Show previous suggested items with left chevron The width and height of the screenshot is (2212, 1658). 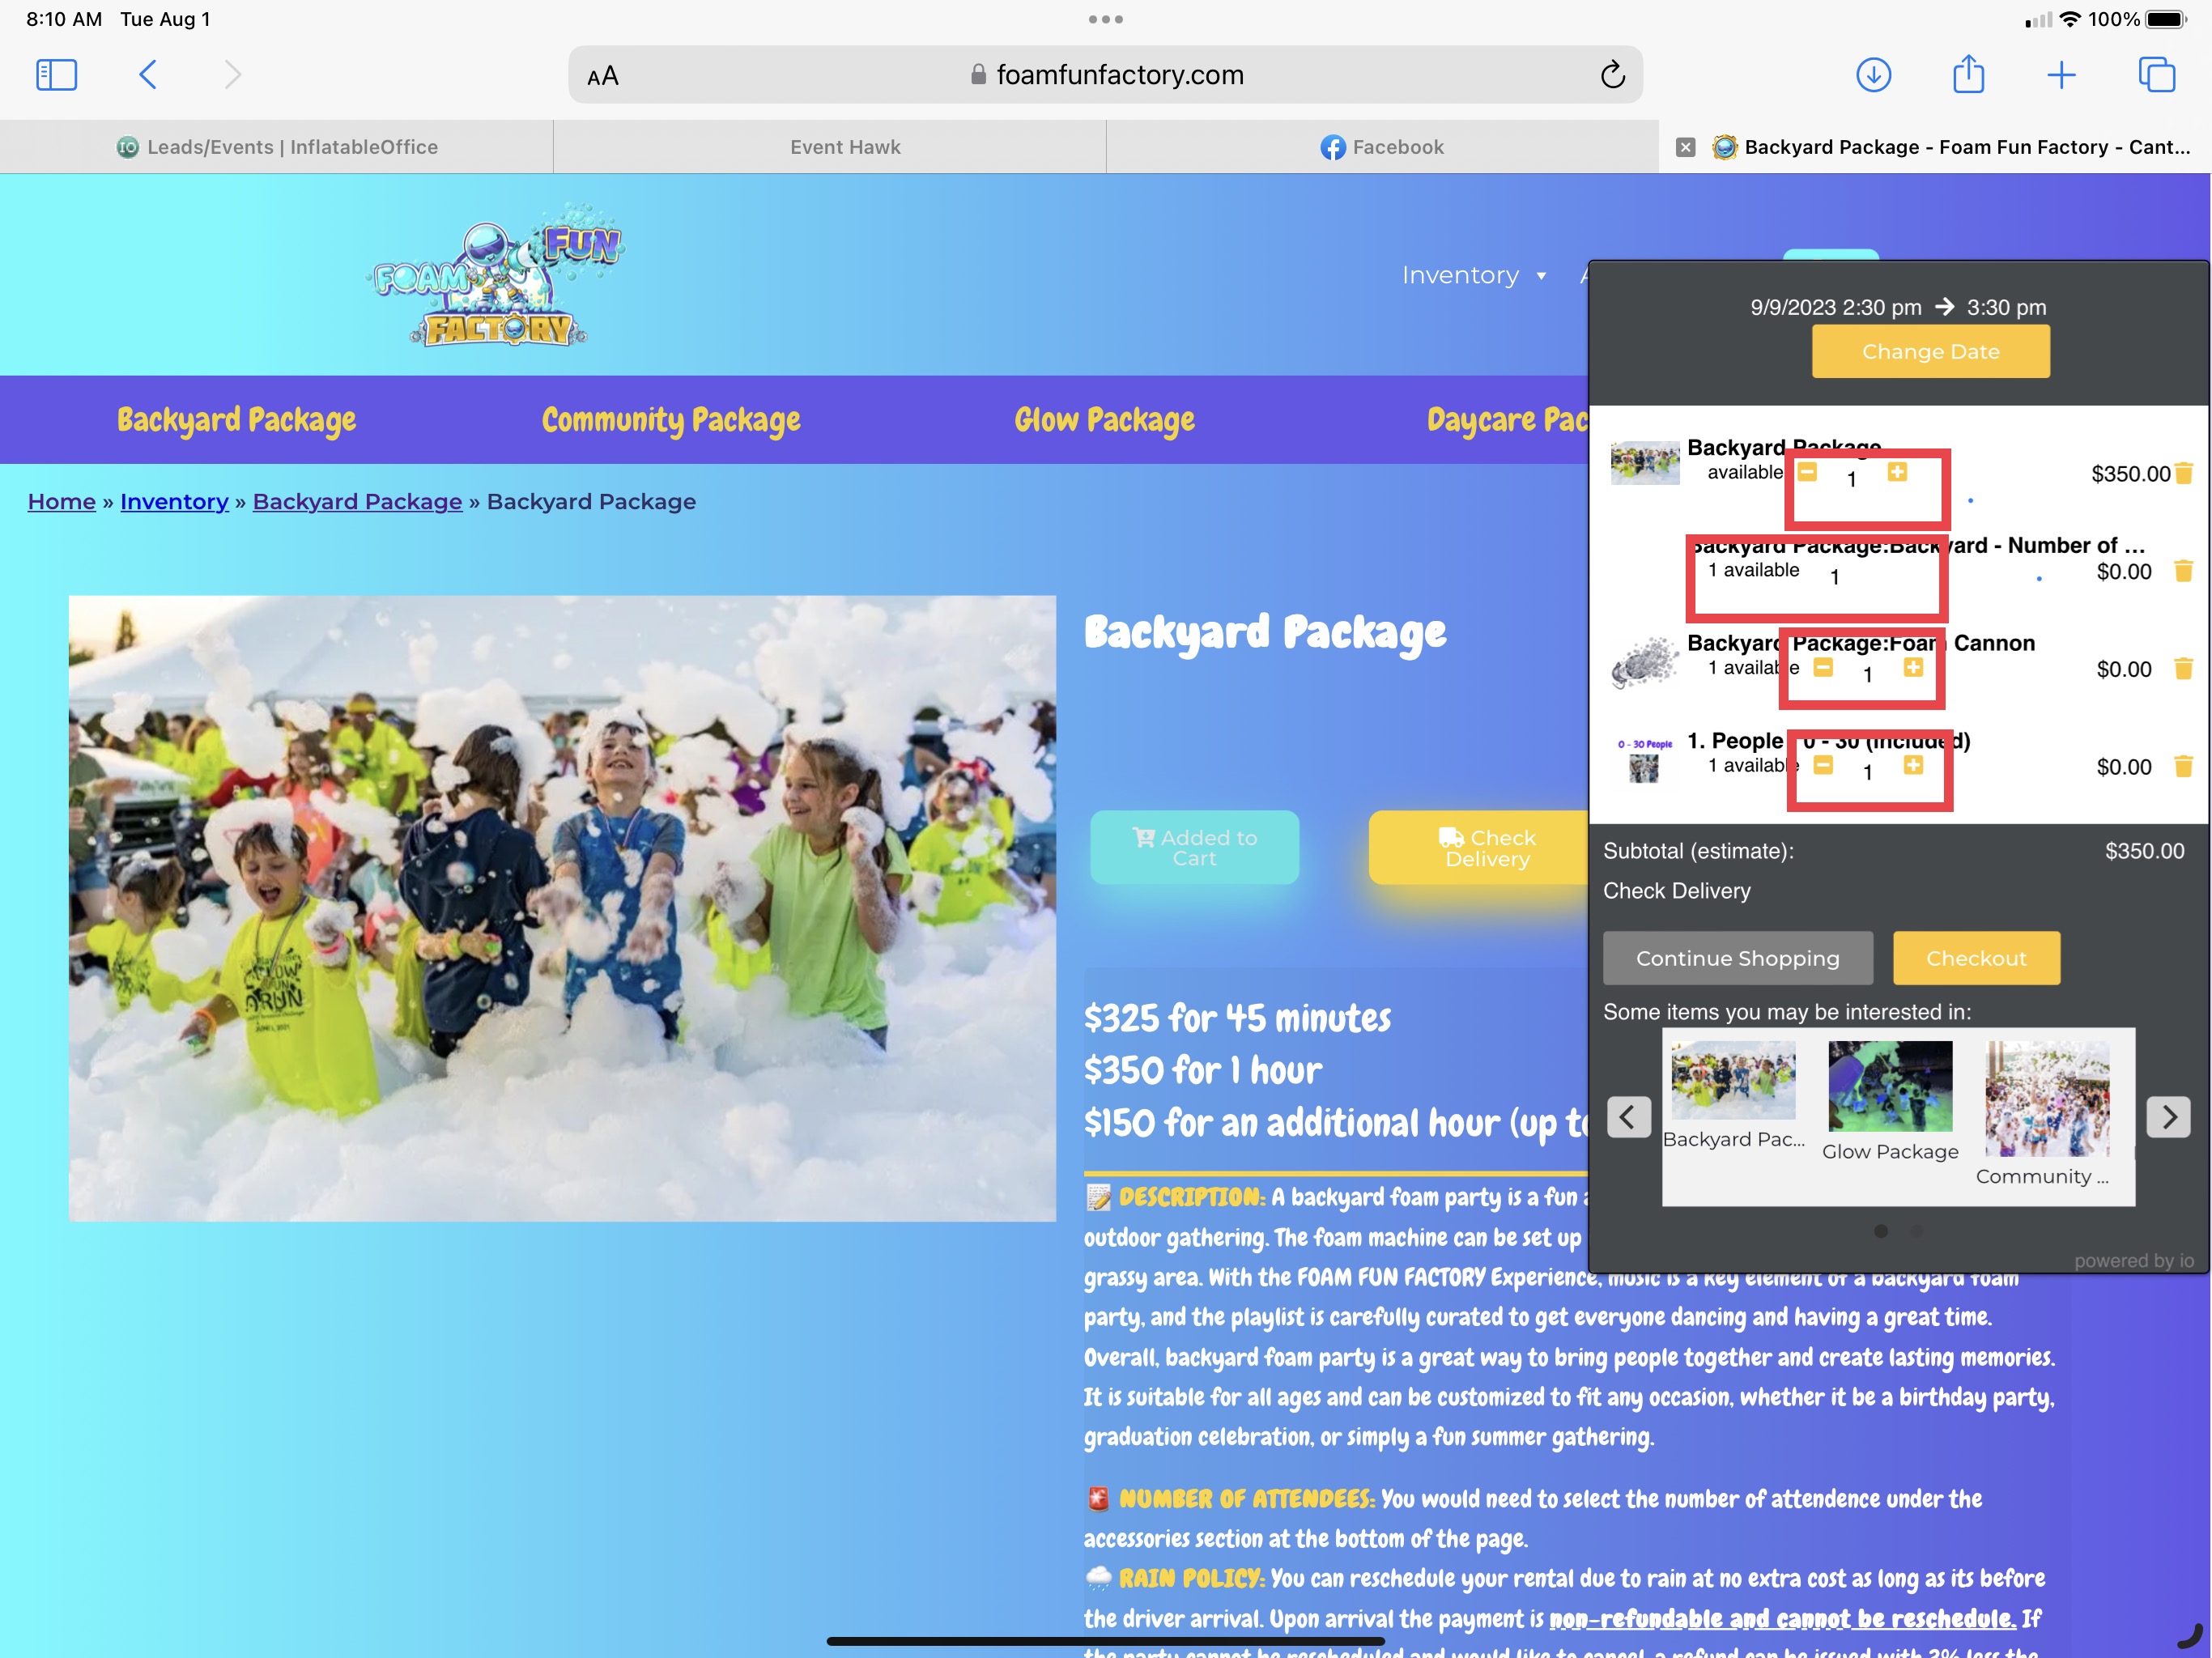(x=1628, y=1116)
